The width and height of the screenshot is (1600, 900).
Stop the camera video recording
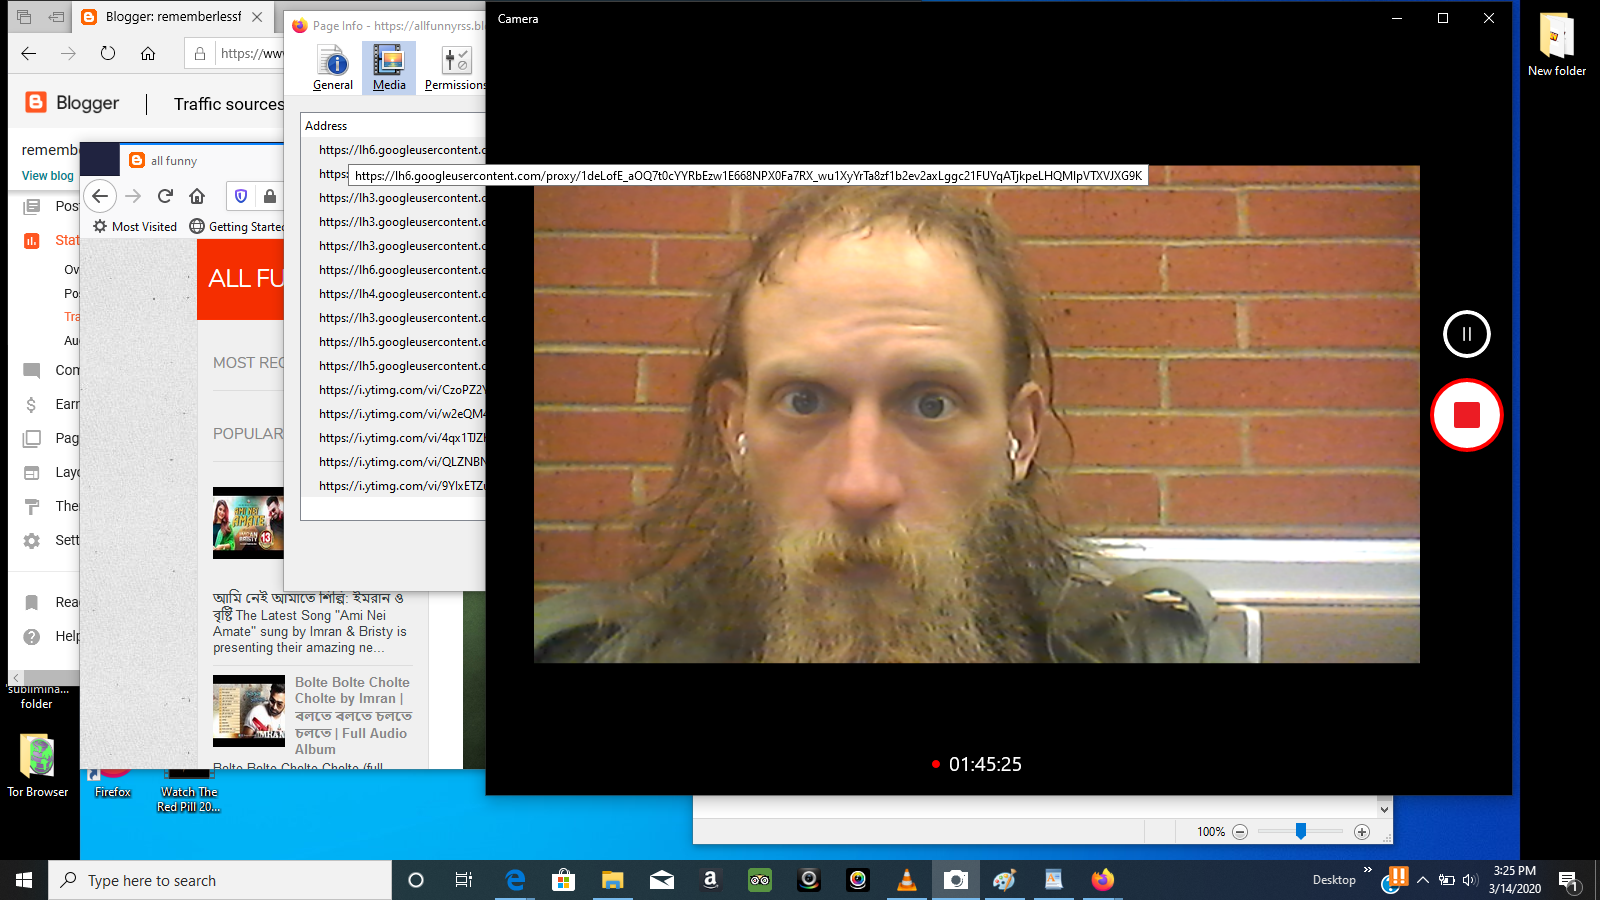click(x=1466, y=415)
